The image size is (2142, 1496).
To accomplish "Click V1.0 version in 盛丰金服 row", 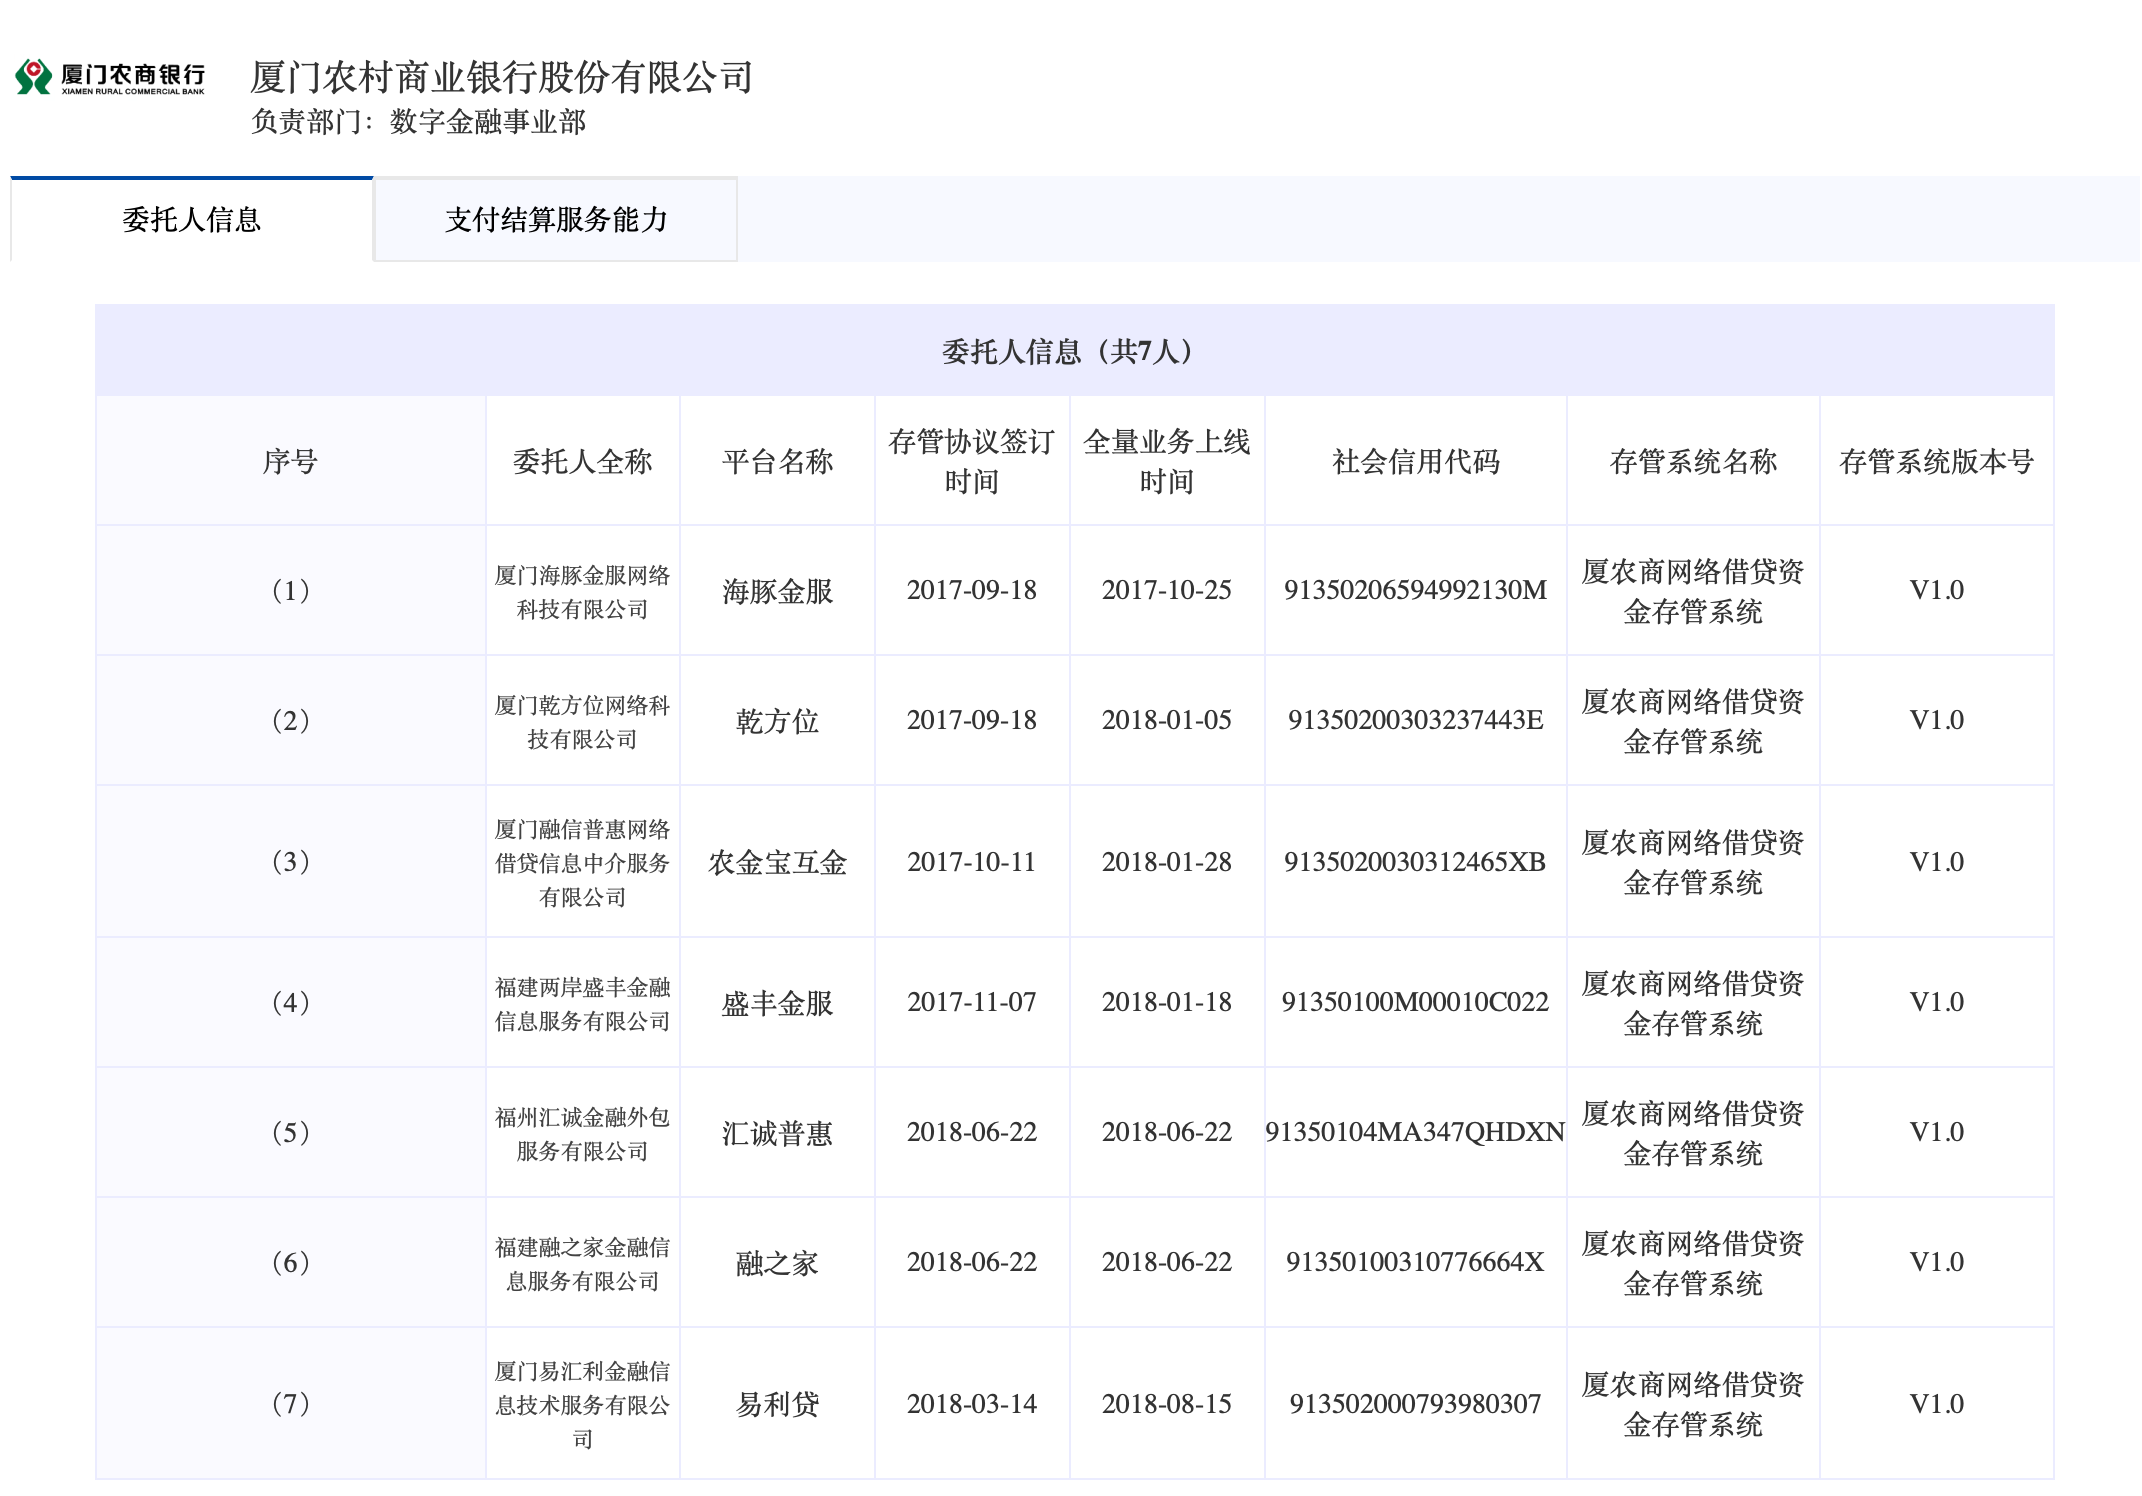I will point(1937,1002).
